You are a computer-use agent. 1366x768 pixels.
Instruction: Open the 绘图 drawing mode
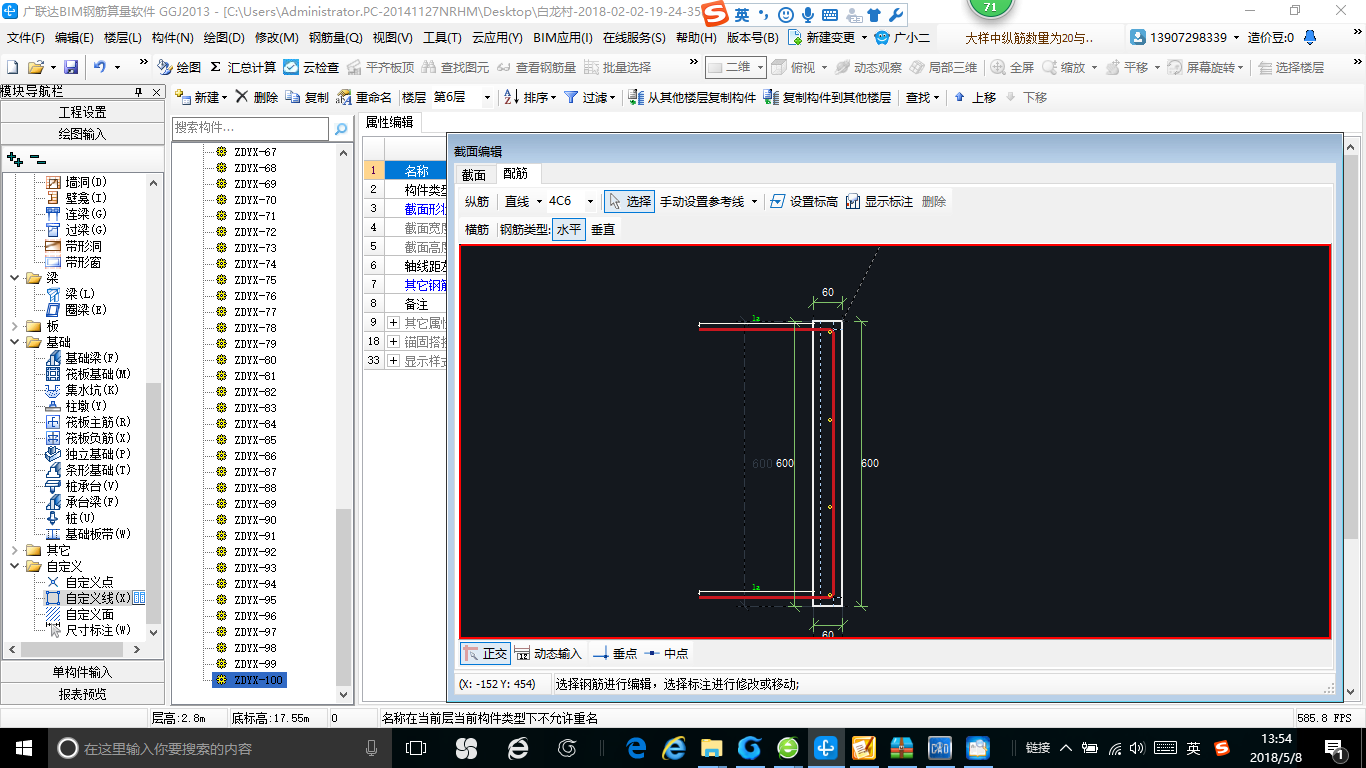(x=179, y=67)
